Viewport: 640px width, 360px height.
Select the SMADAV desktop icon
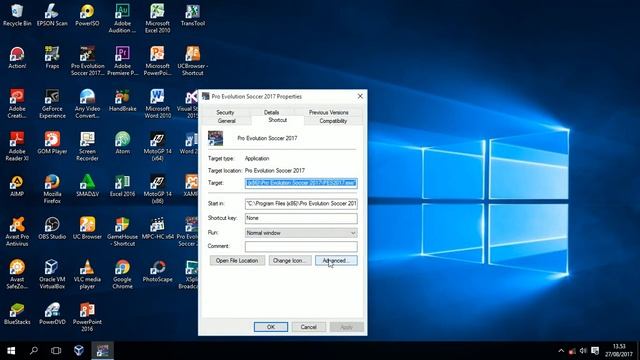(x=87, y=186)
